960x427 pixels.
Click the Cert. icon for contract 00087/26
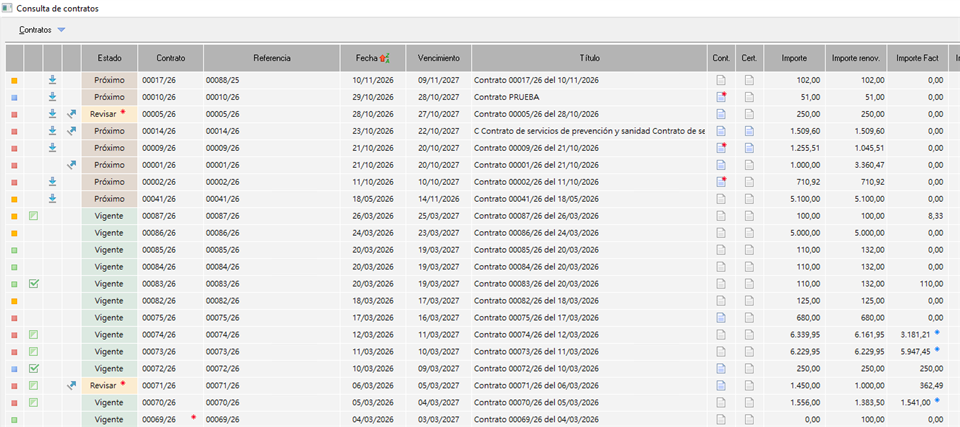tap(749, 216)
